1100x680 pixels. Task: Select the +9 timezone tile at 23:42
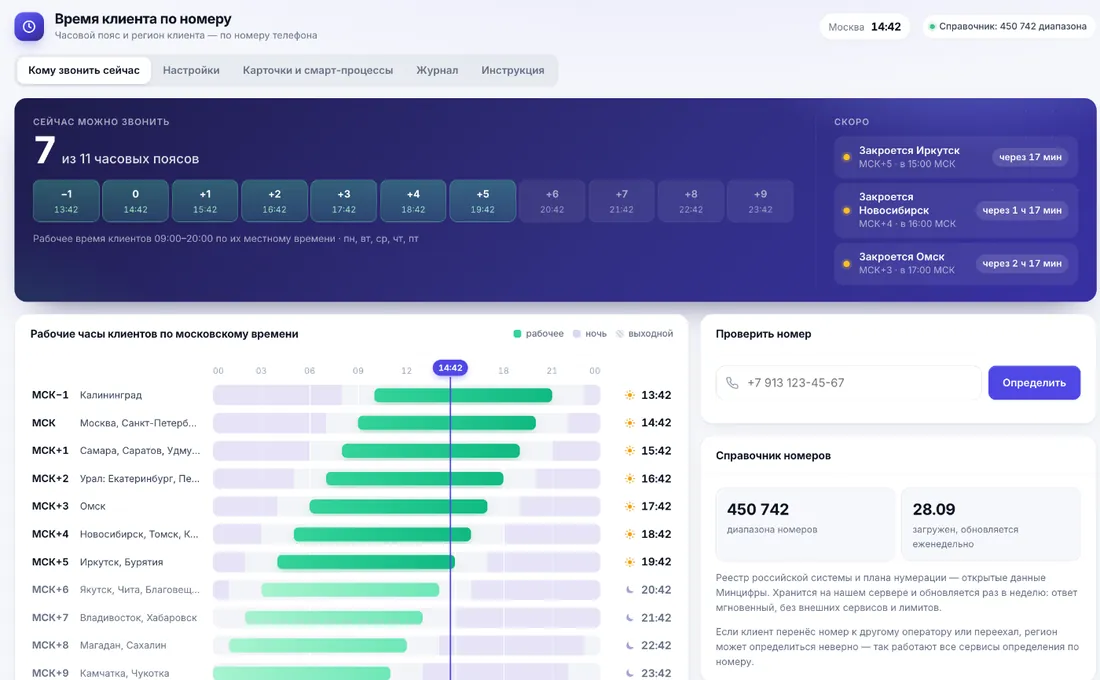pyautogui.click(x=760, y=201)
